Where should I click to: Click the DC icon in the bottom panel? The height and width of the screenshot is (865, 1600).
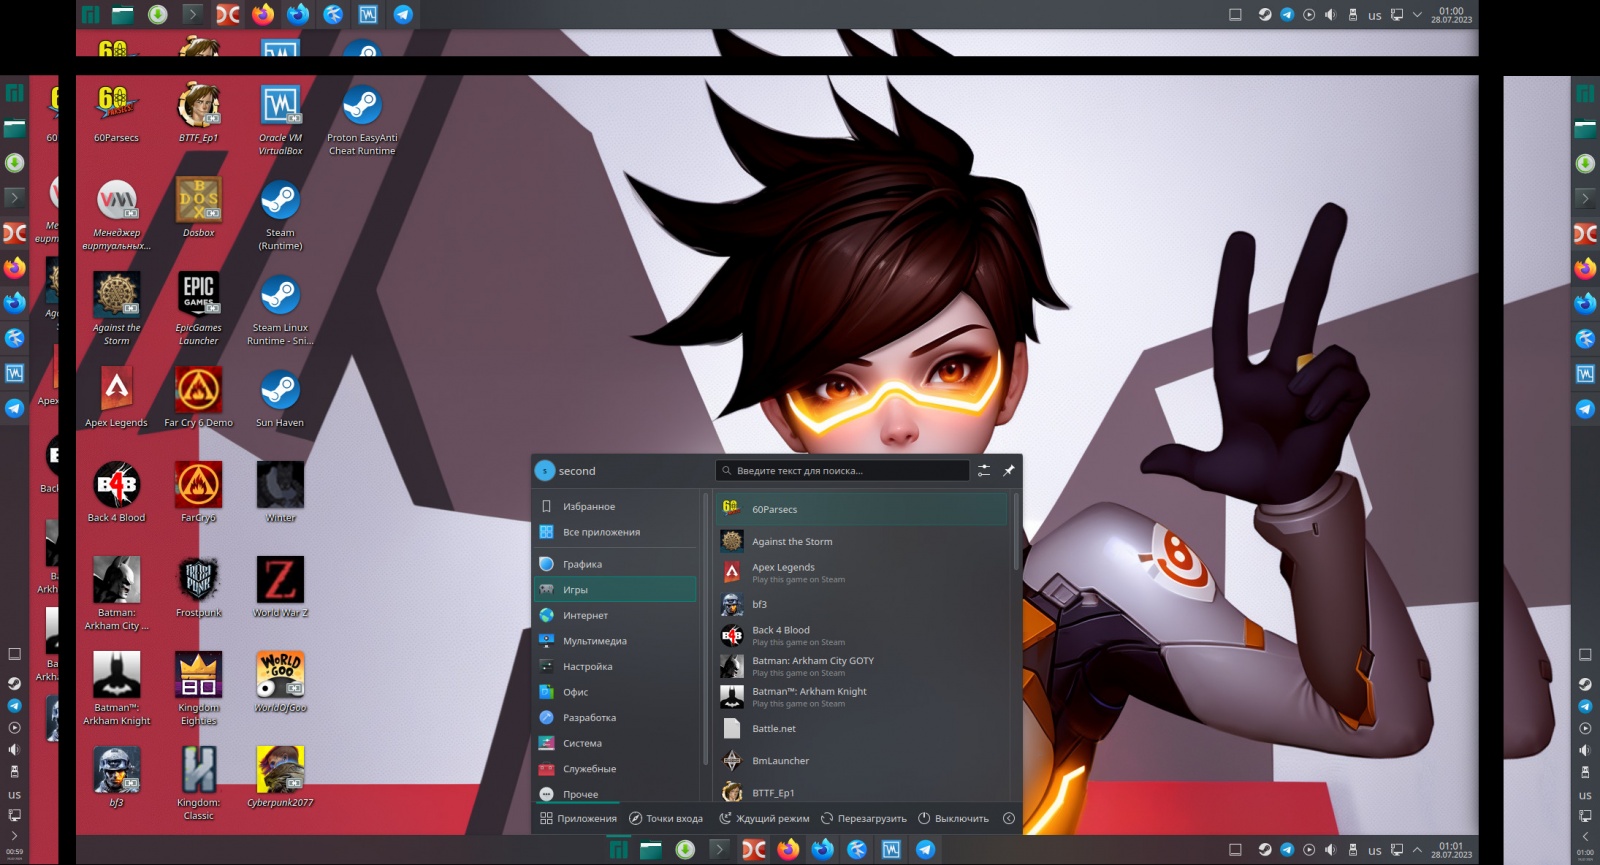click(x=753, y=850)
